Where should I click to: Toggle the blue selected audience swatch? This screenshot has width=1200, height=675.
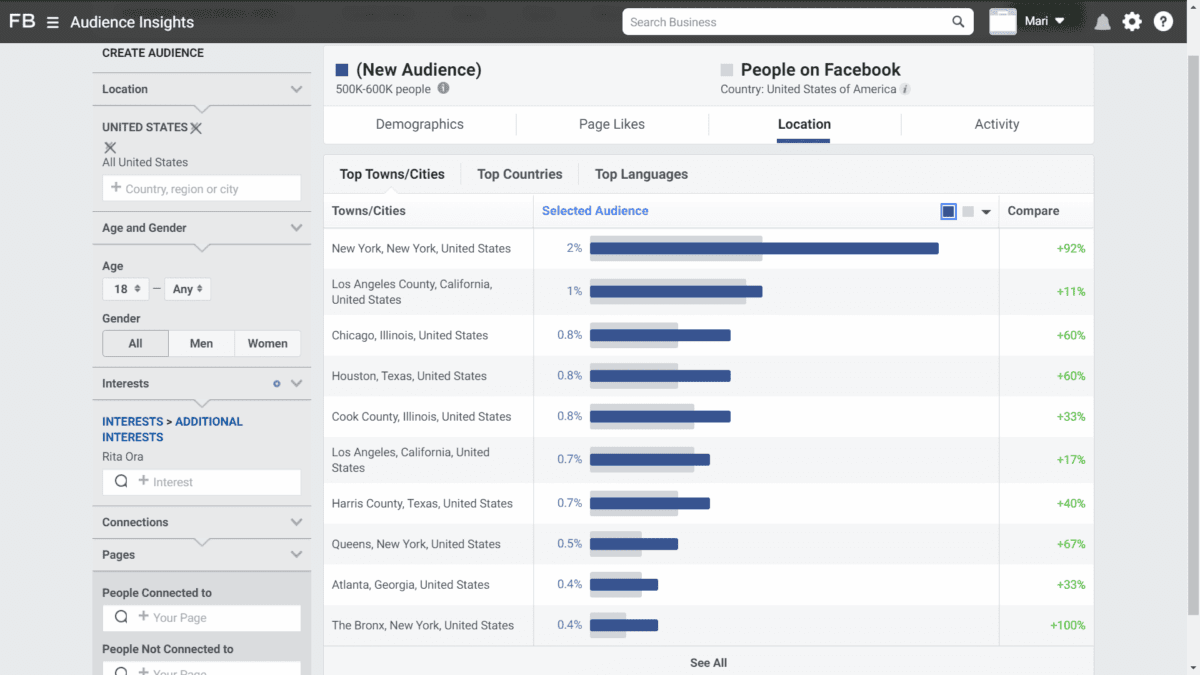949,211
